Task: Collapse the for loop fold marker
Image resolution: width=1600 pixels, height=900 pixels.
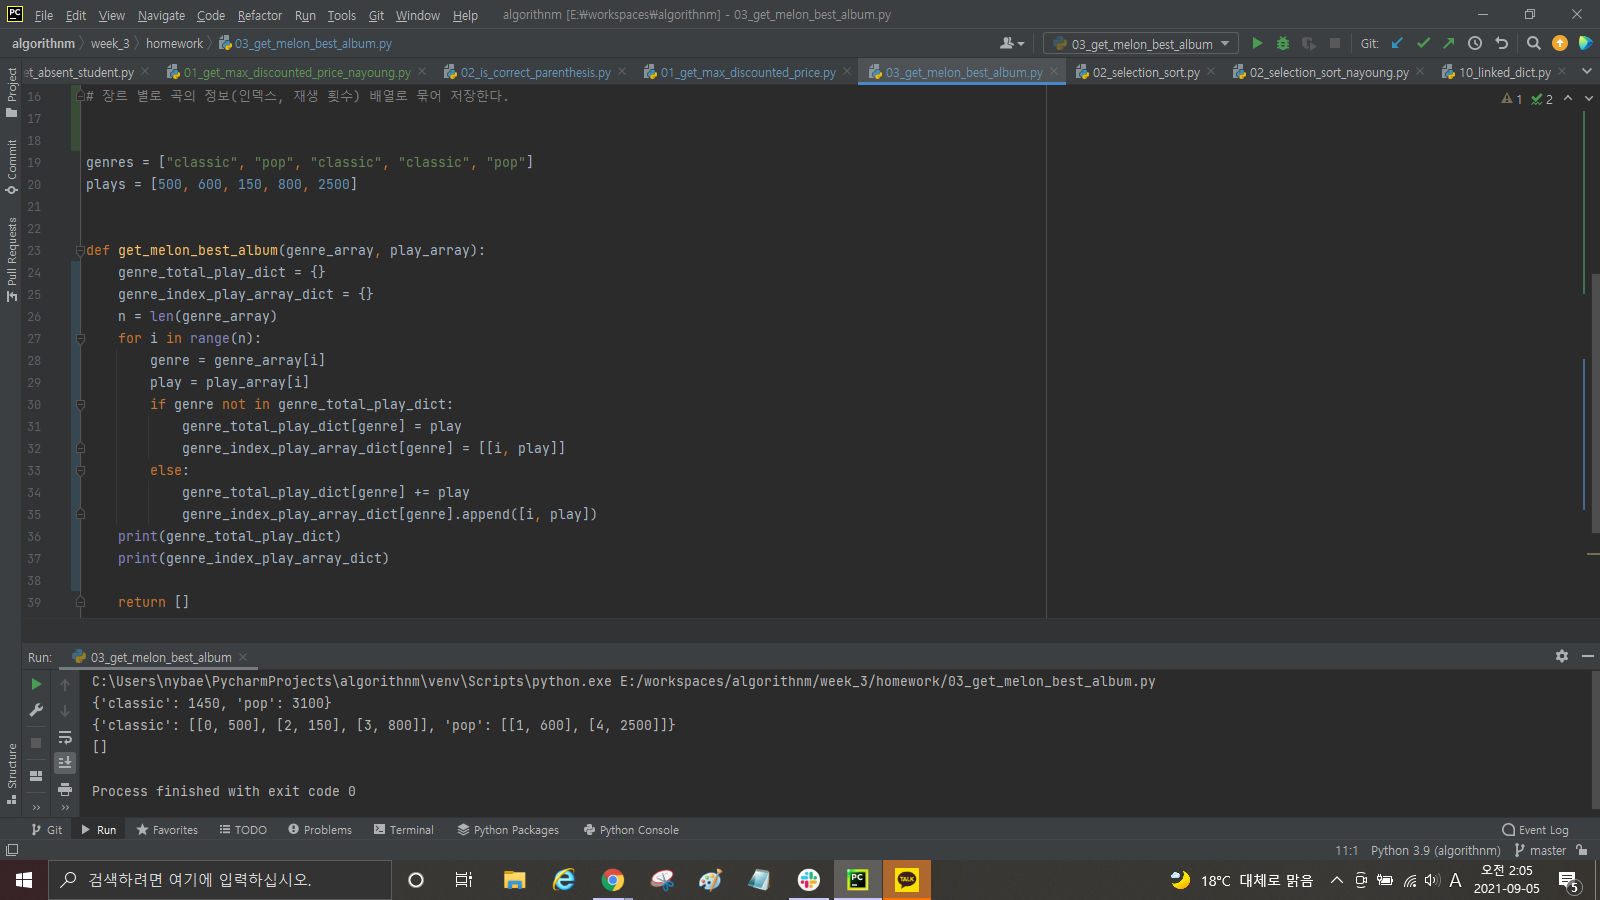Action: coord(80,338)
